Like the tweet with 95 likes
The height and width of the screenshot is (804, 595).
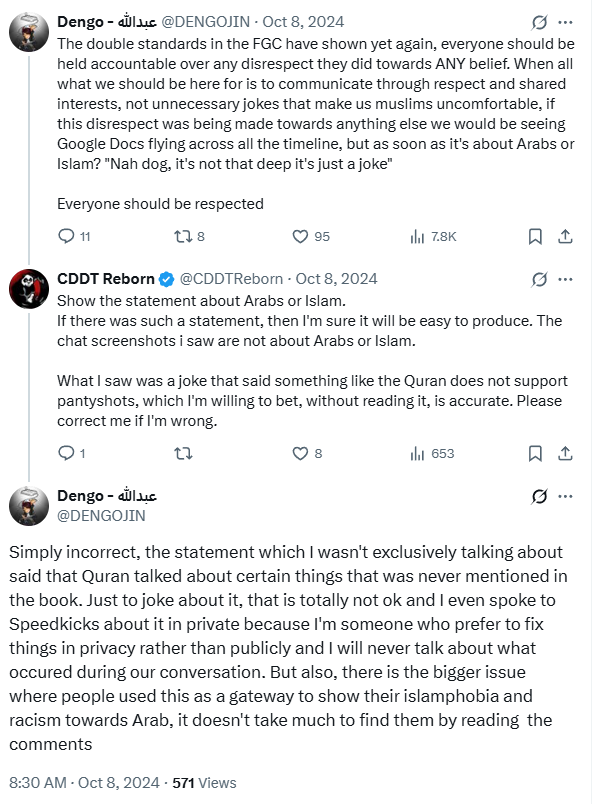click(300, 236)
